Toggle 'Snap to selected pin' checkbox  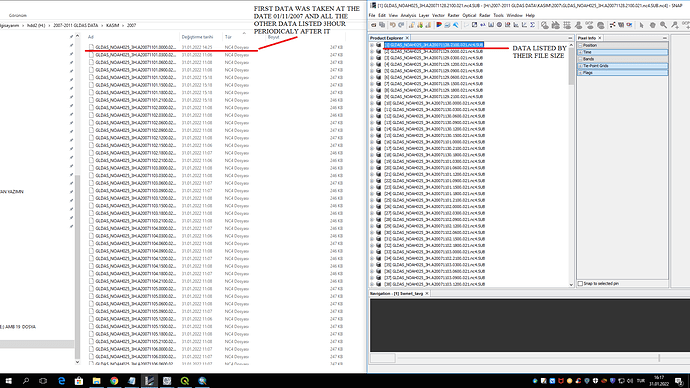(x=580, y=284)
